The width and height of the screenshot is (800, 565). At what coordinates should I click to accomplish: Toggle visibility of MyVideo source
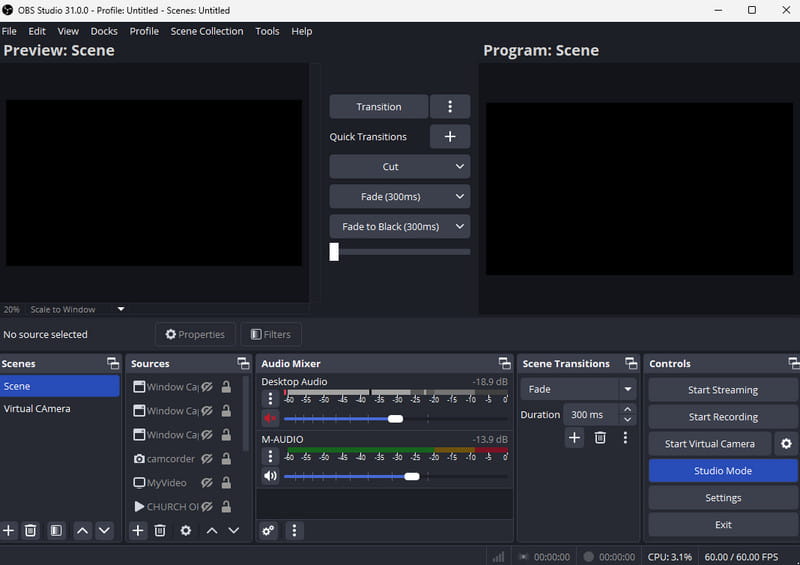pos(207,483)
